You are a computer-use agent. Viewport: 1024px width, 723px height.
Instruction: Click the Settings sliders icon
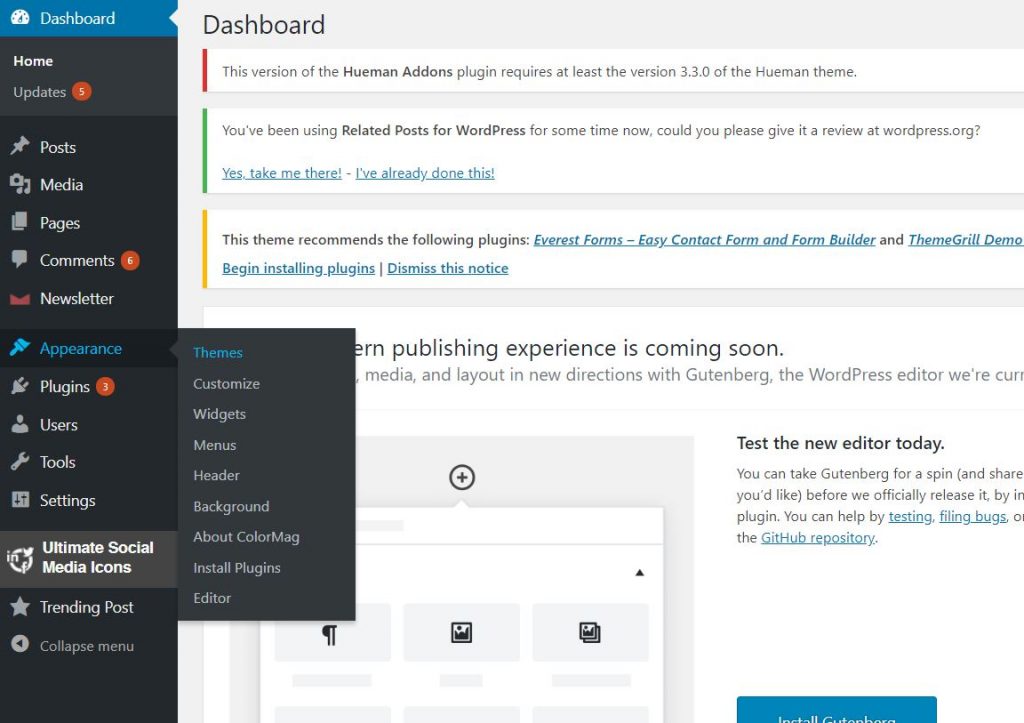[20, 500]
